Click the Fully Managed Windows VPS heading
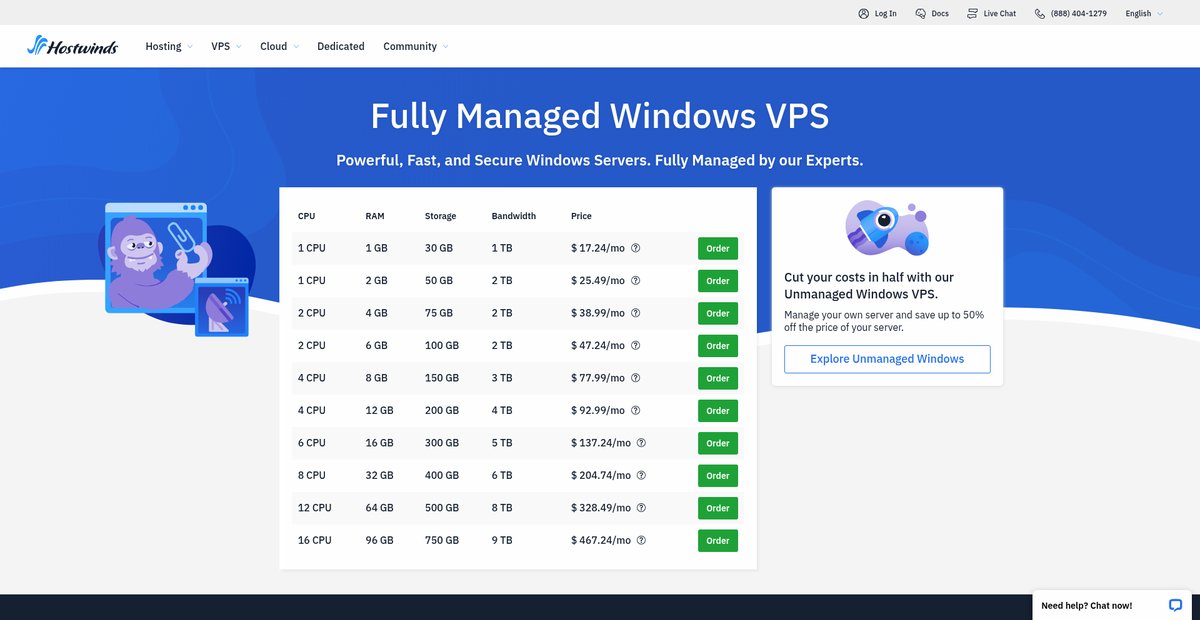This screenshot has width=1200, height=620. point(600,116)
